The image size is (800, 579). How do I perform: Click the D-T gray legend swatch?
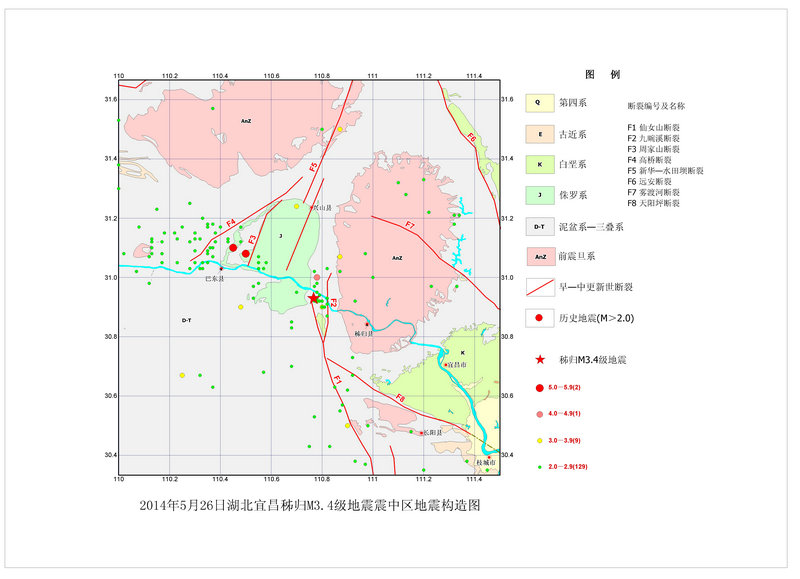click(x=540, y=227)
